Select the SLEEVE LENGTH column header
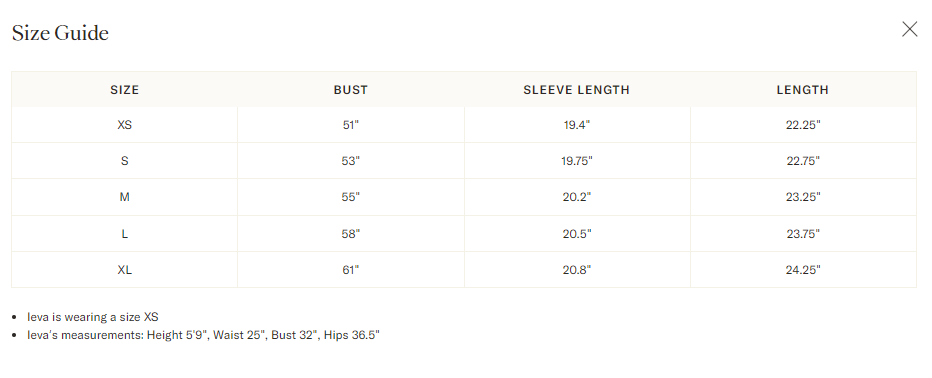Screen dimensions: 932x378 (577, 90)
